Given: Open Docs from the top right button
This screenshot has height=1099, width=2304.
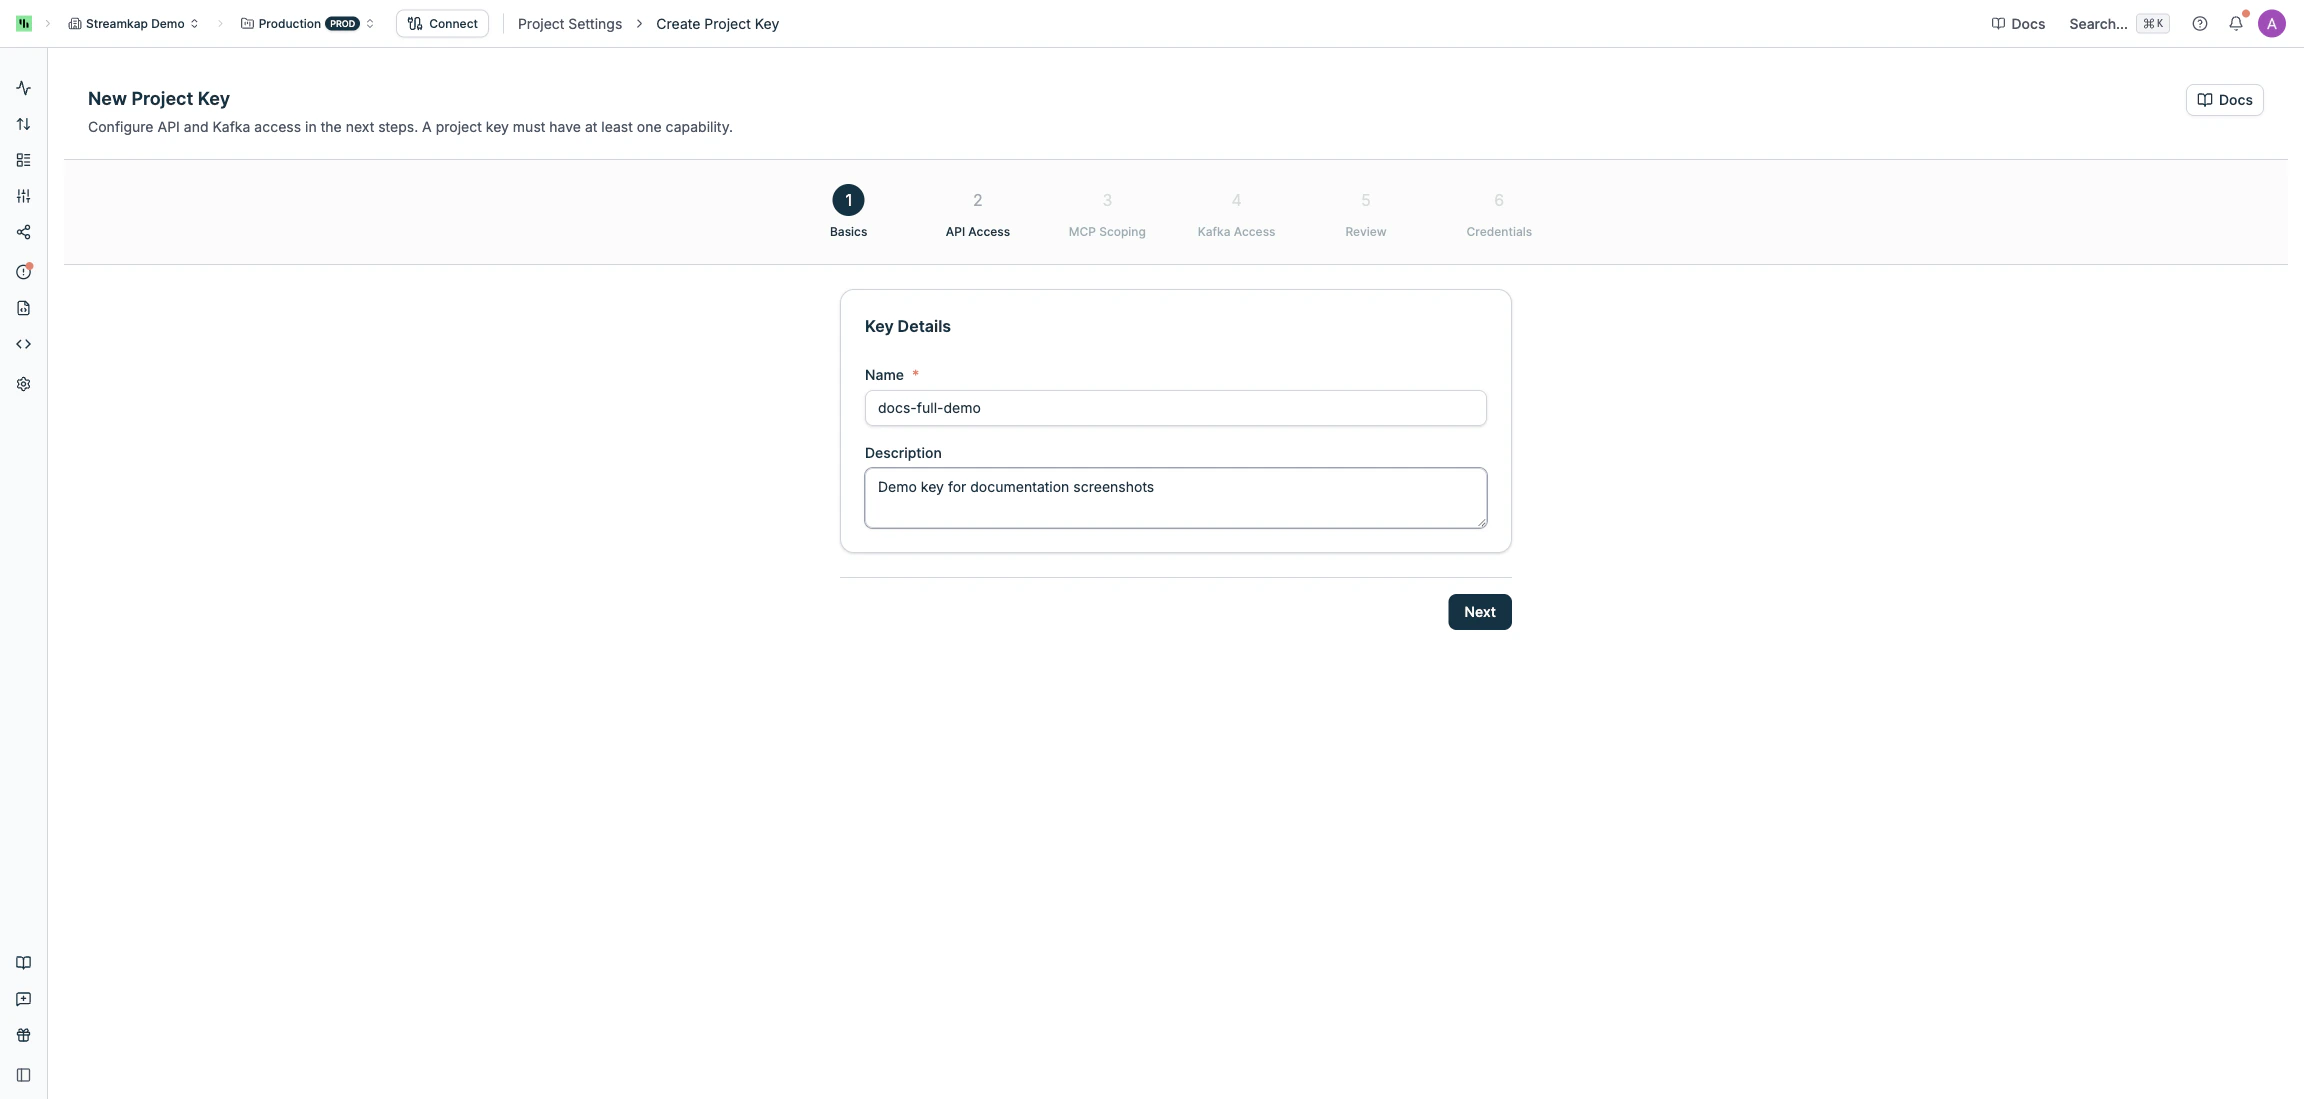Looking at the screenshot, I should click(x=2225, y=100).
